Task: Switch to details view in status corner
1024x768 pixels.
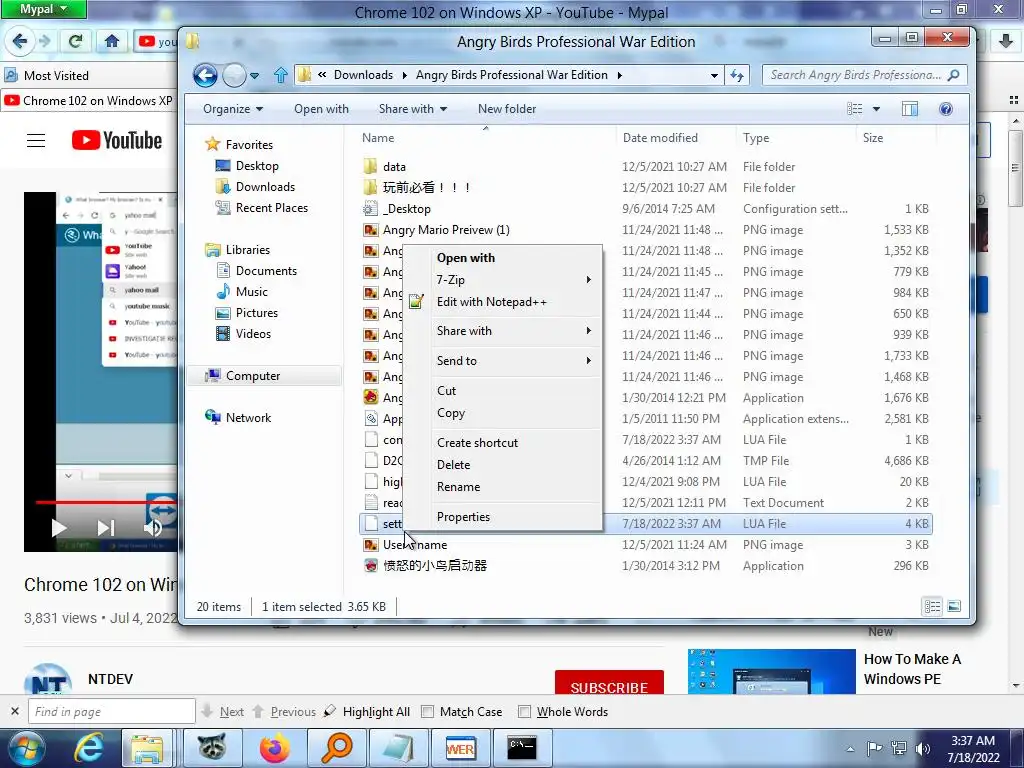Action: (x=933, y=607)
